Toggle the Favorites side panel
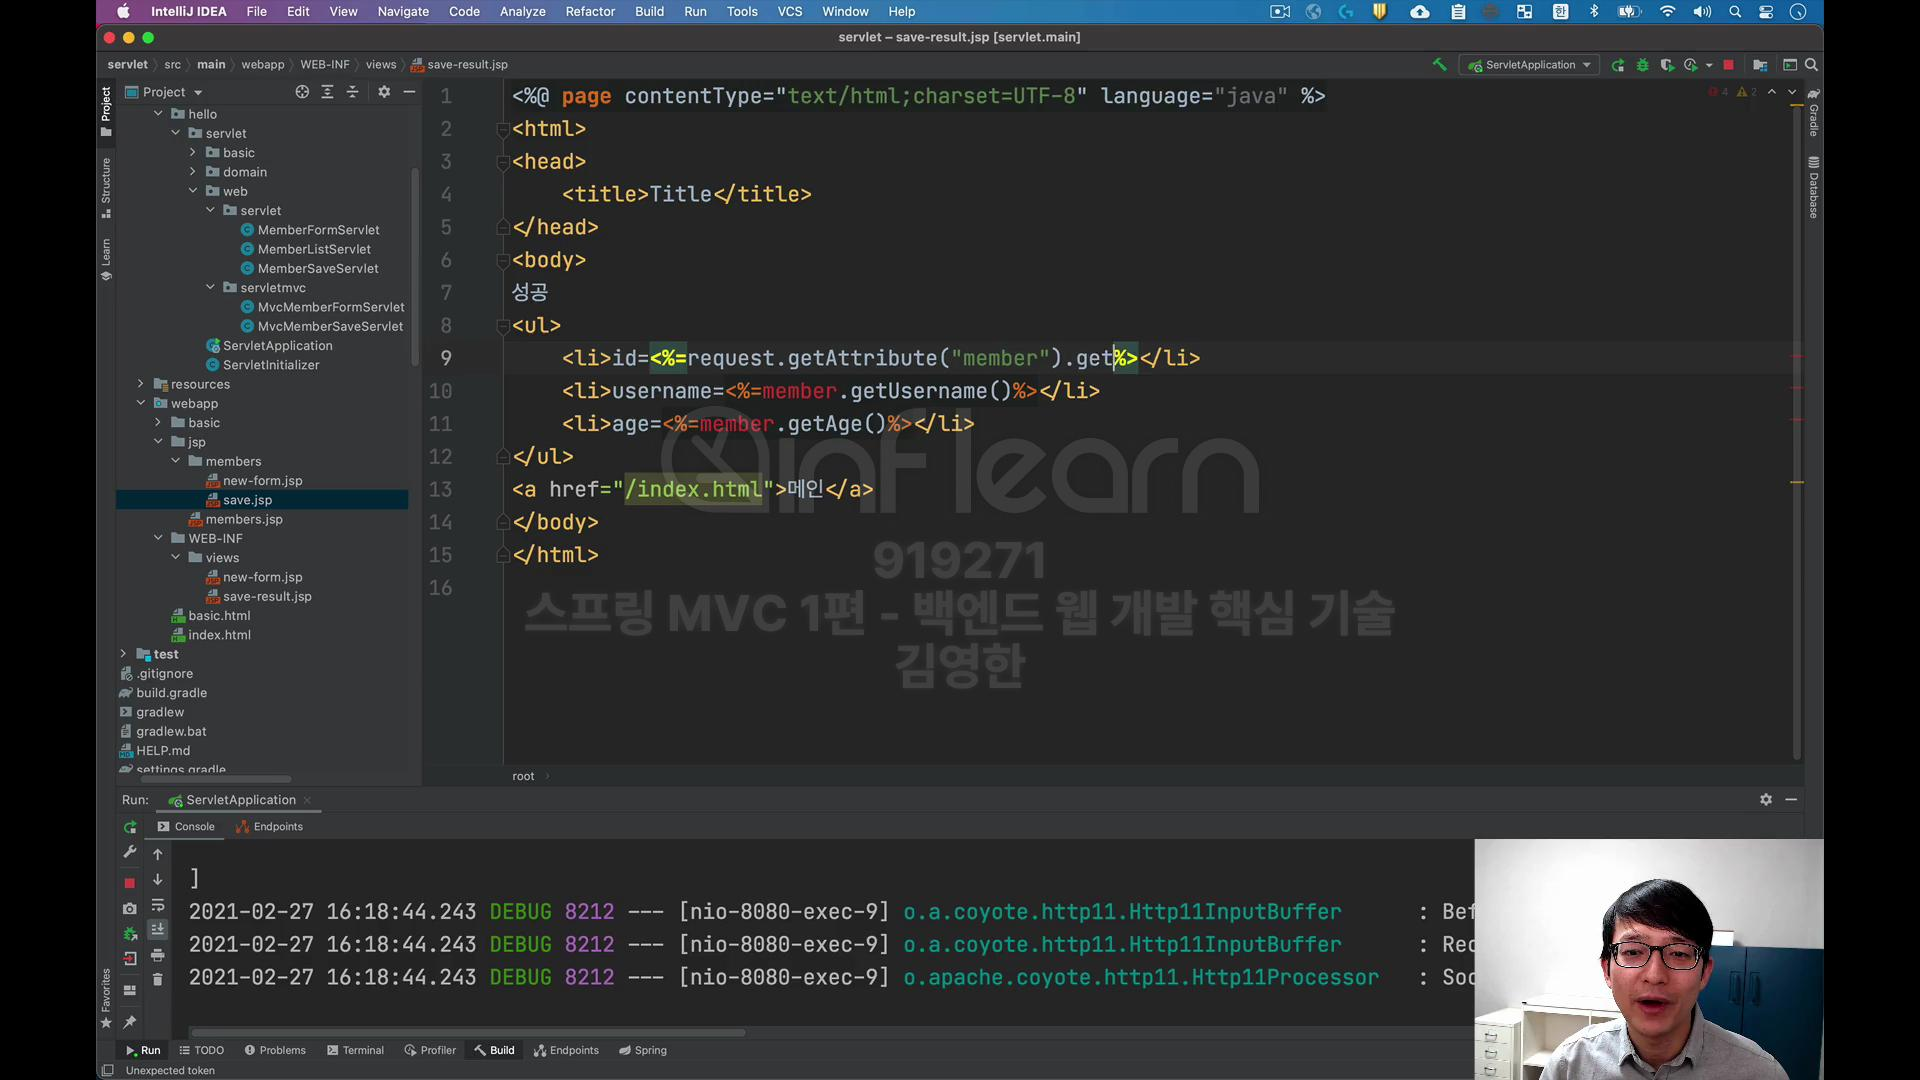 (106, 998)
